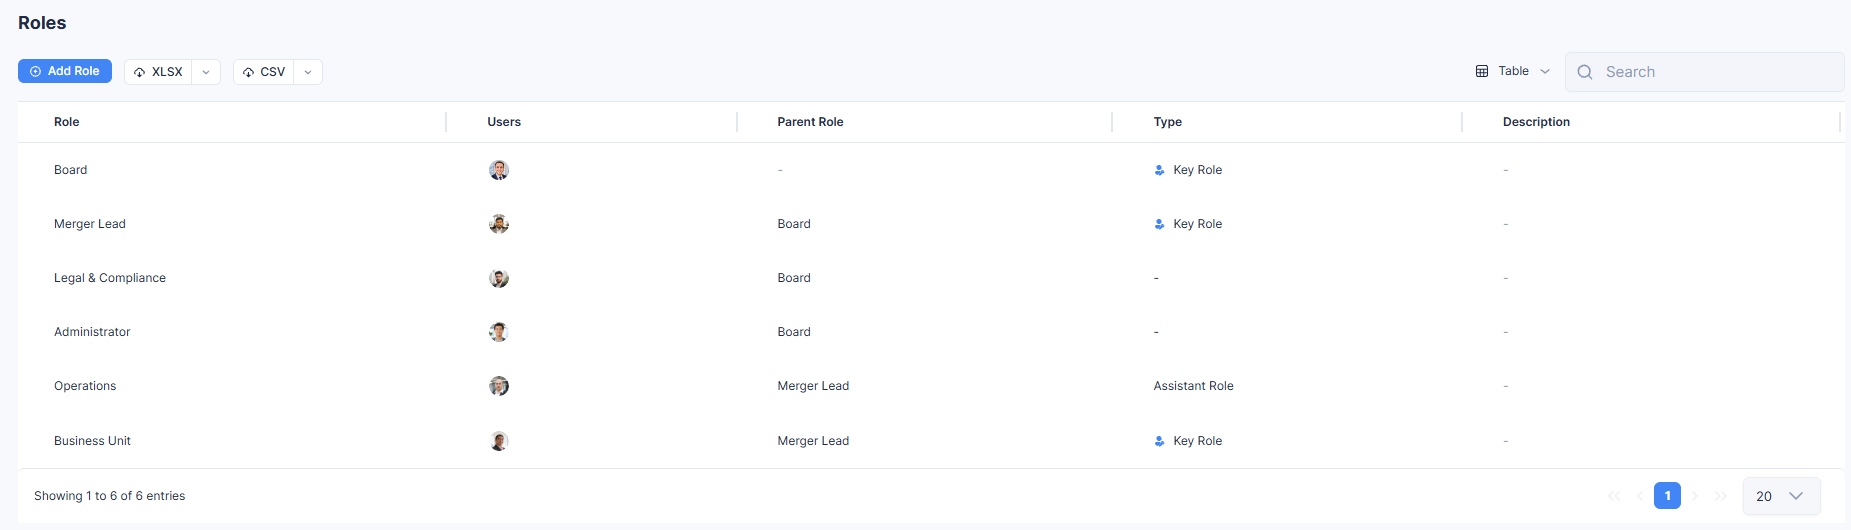The image size is (1851, 530).
Task: Click the table grid view icon
Action: 1482,71
